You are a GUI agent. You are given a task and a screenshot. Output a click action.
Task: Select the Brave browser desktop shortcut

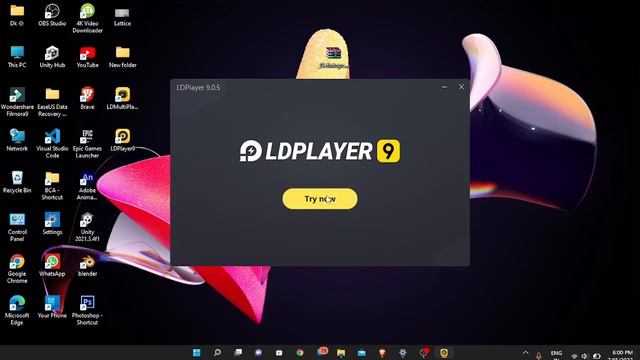[87, 98]
